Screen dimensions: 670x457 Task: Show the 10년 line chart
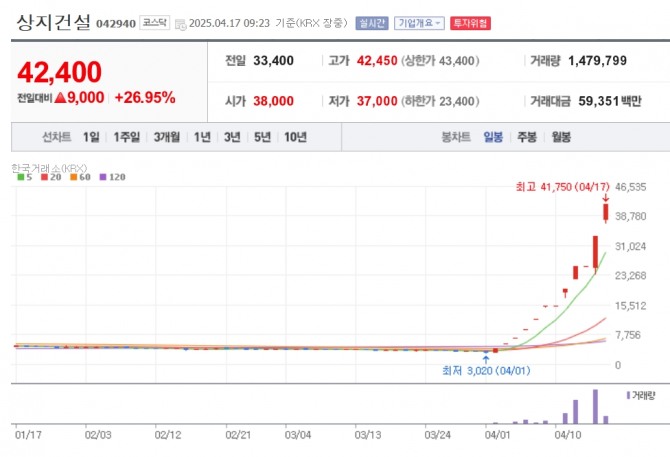(x=295, y=137)
